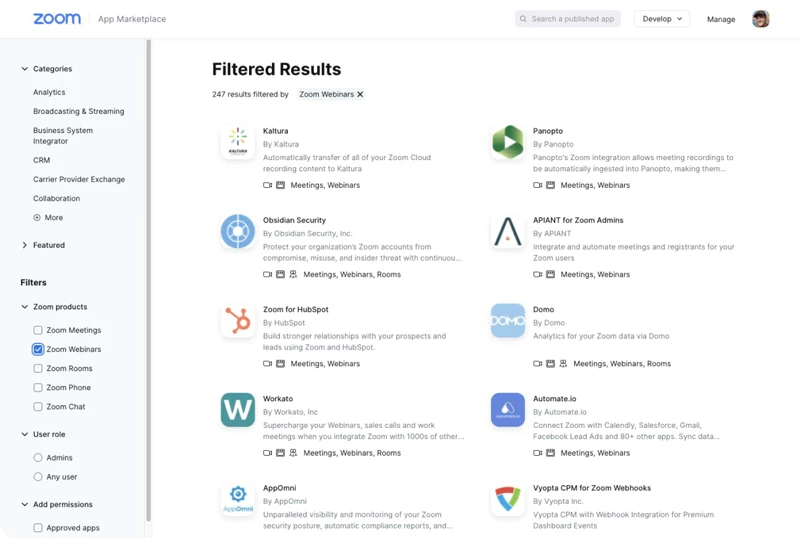
Task: Open the Zoom for HubSpot icon
Action: pyautogui.click(x=238, y=320)
